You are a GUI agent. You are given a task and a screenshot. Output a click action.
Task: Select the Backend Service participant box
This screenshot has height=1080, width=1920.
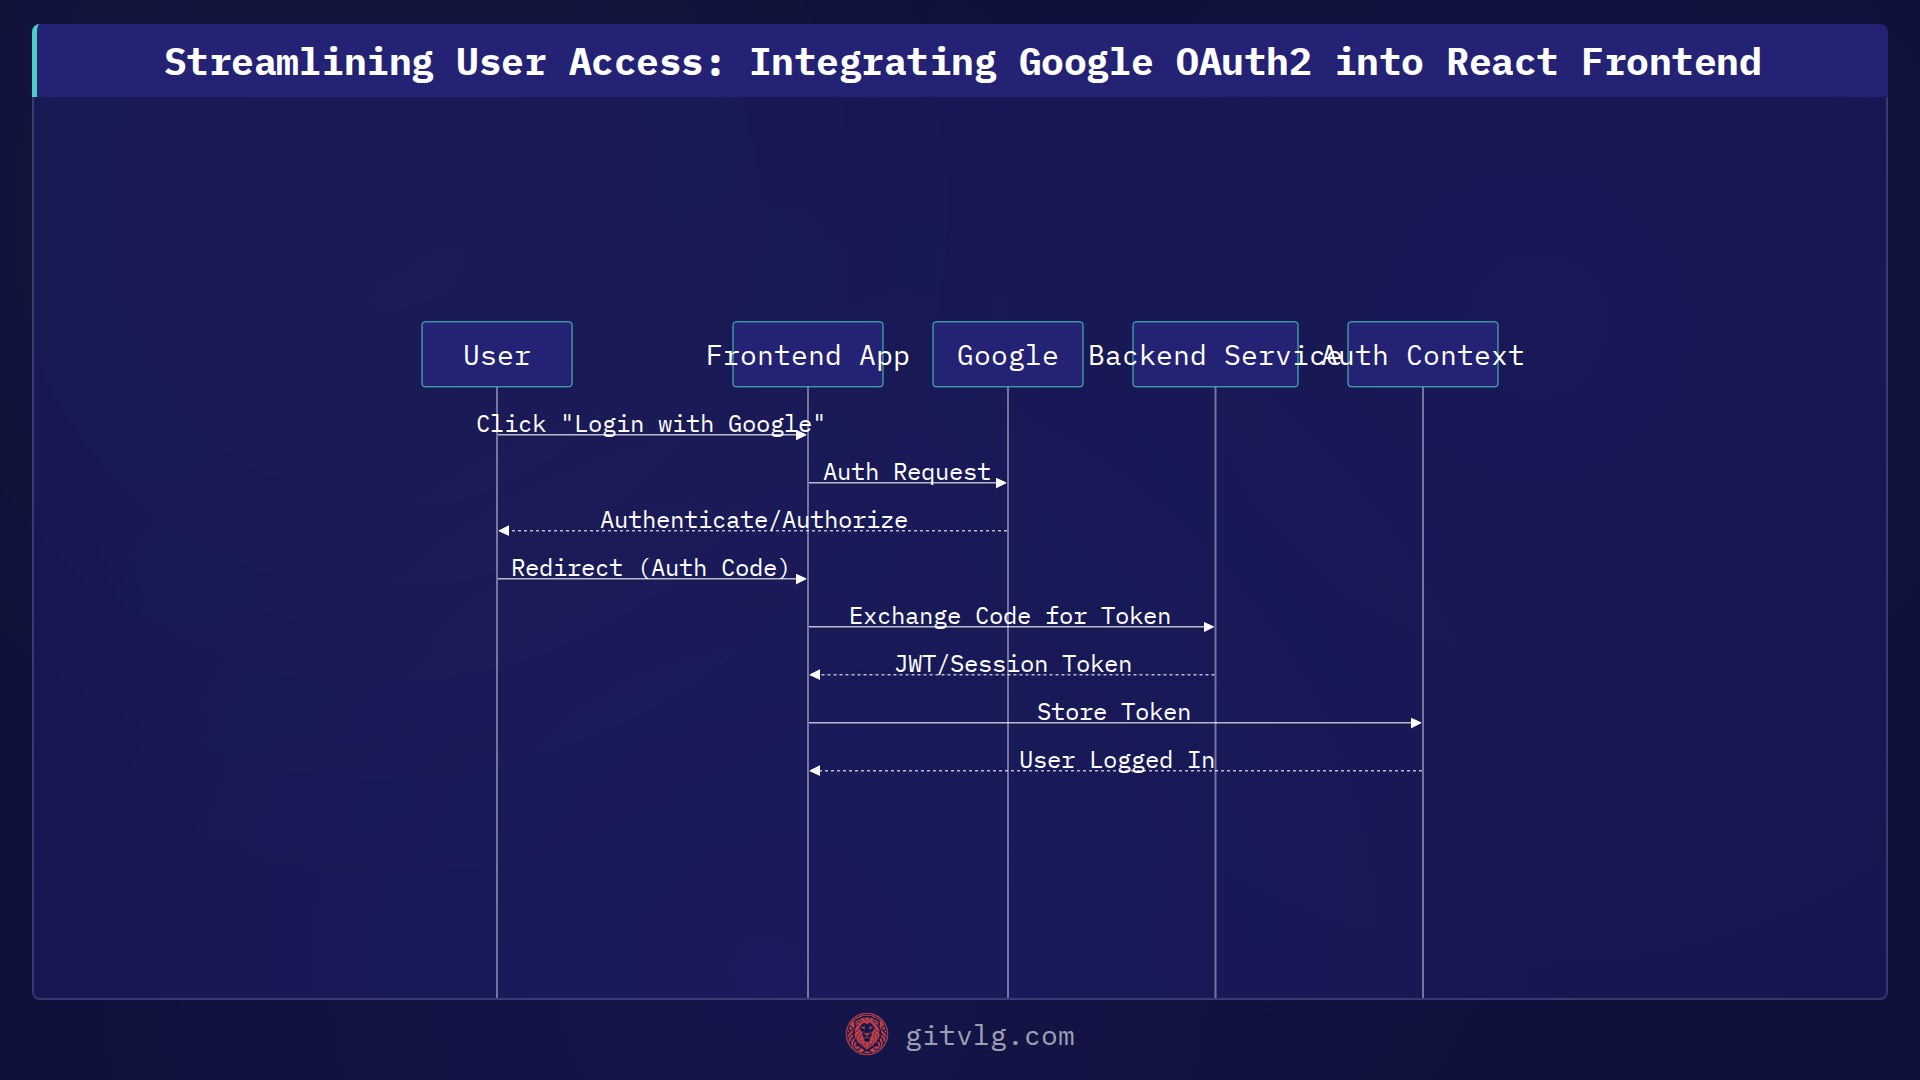tap(1215, 354)
